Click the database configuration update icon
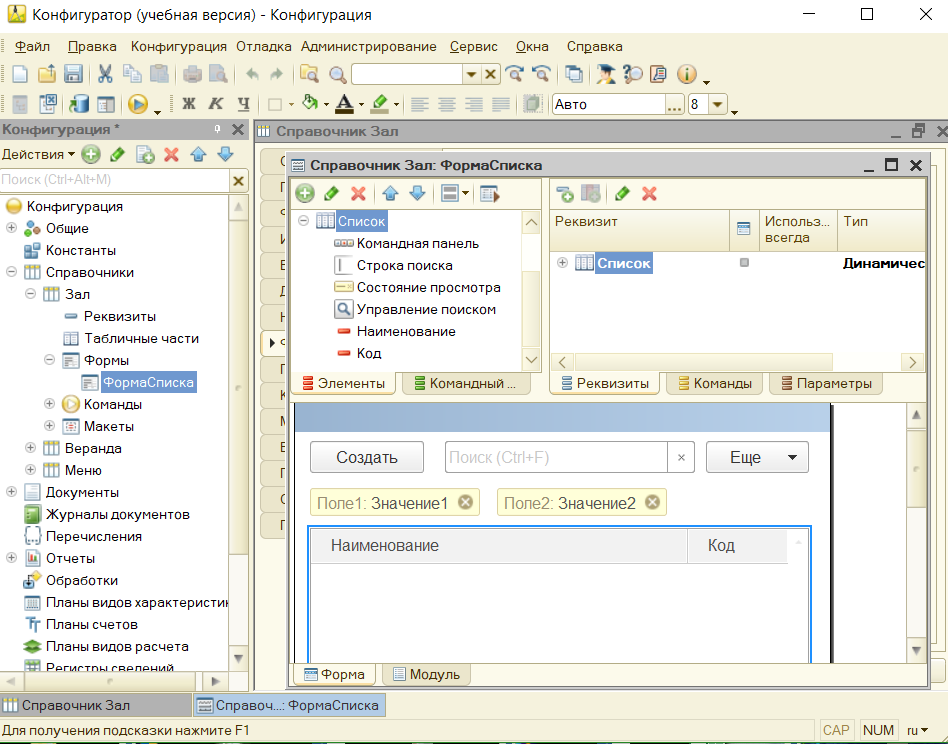 point(80,104)
